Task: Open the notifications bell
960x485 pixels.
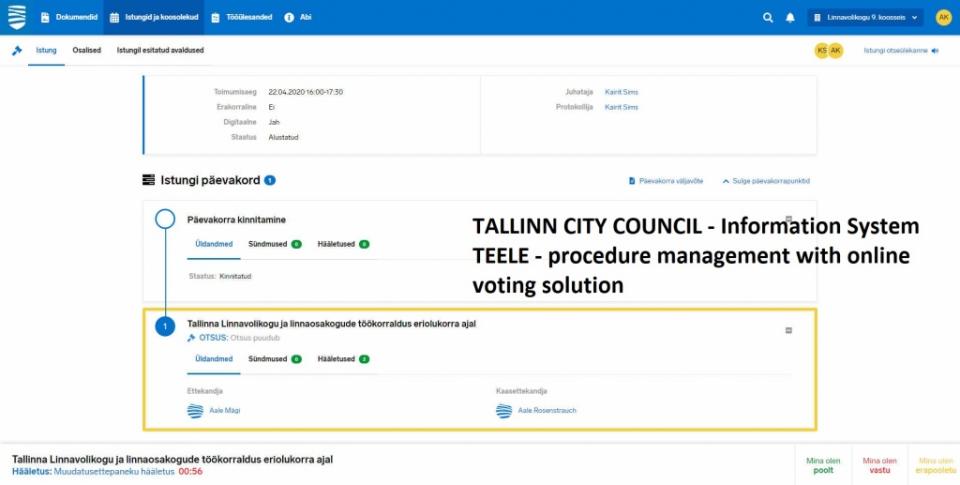Action: pyautogui.click(x=790, y=18)
